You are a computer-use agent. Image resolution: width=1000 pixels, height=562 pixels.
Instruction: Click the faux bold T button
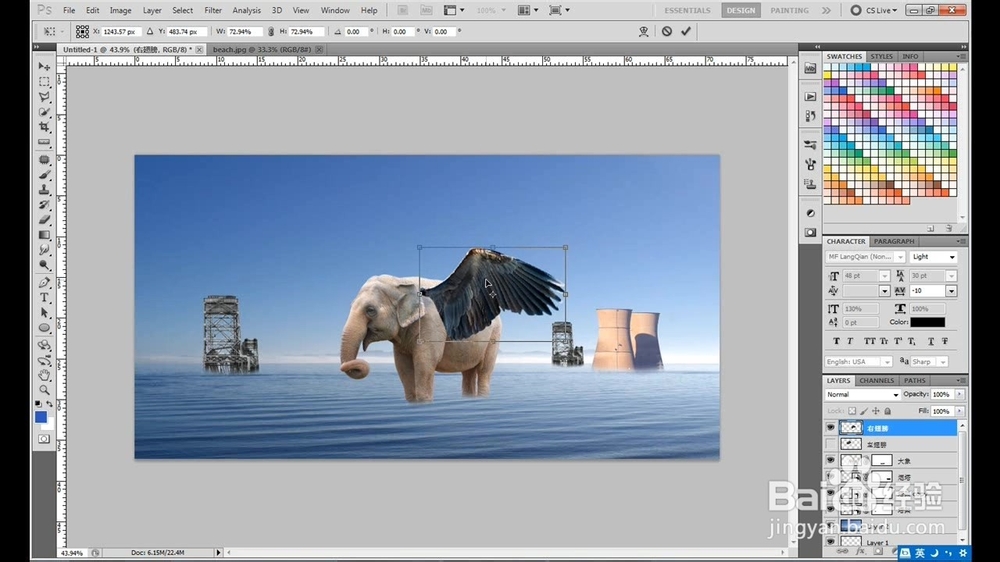837,341
